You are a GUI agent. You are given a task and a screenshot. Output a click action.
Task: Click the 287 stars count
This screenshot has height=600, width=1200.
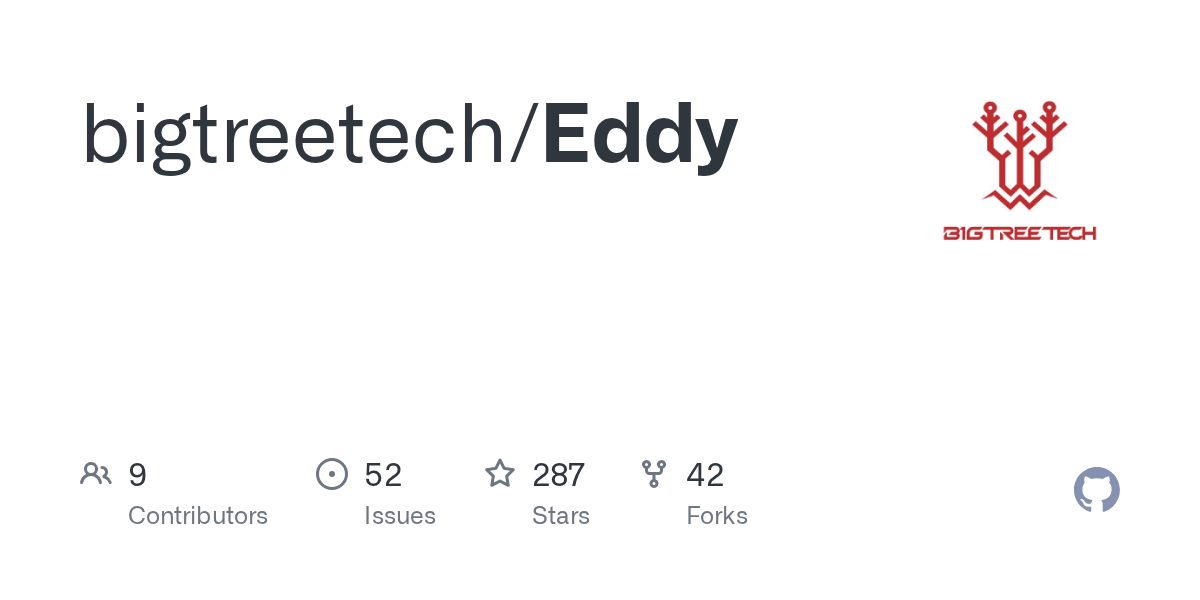(x=558, y=475)
